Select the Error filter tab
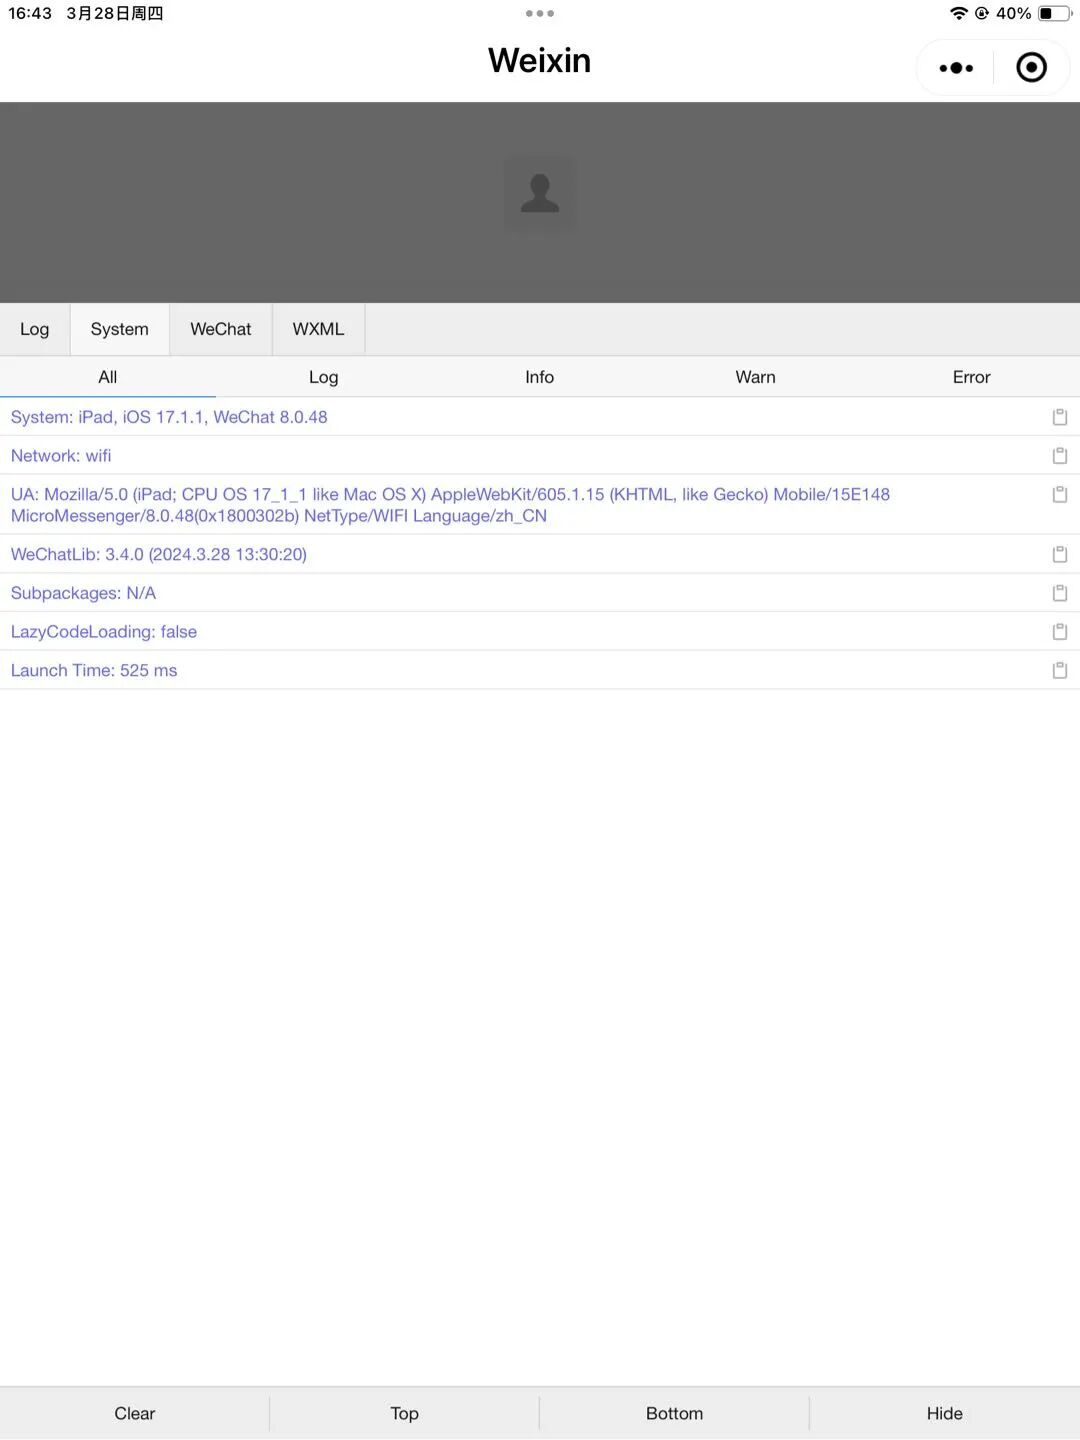Screen dimensions: 1080x1440 pyautogui.click(x=972, y=377)
